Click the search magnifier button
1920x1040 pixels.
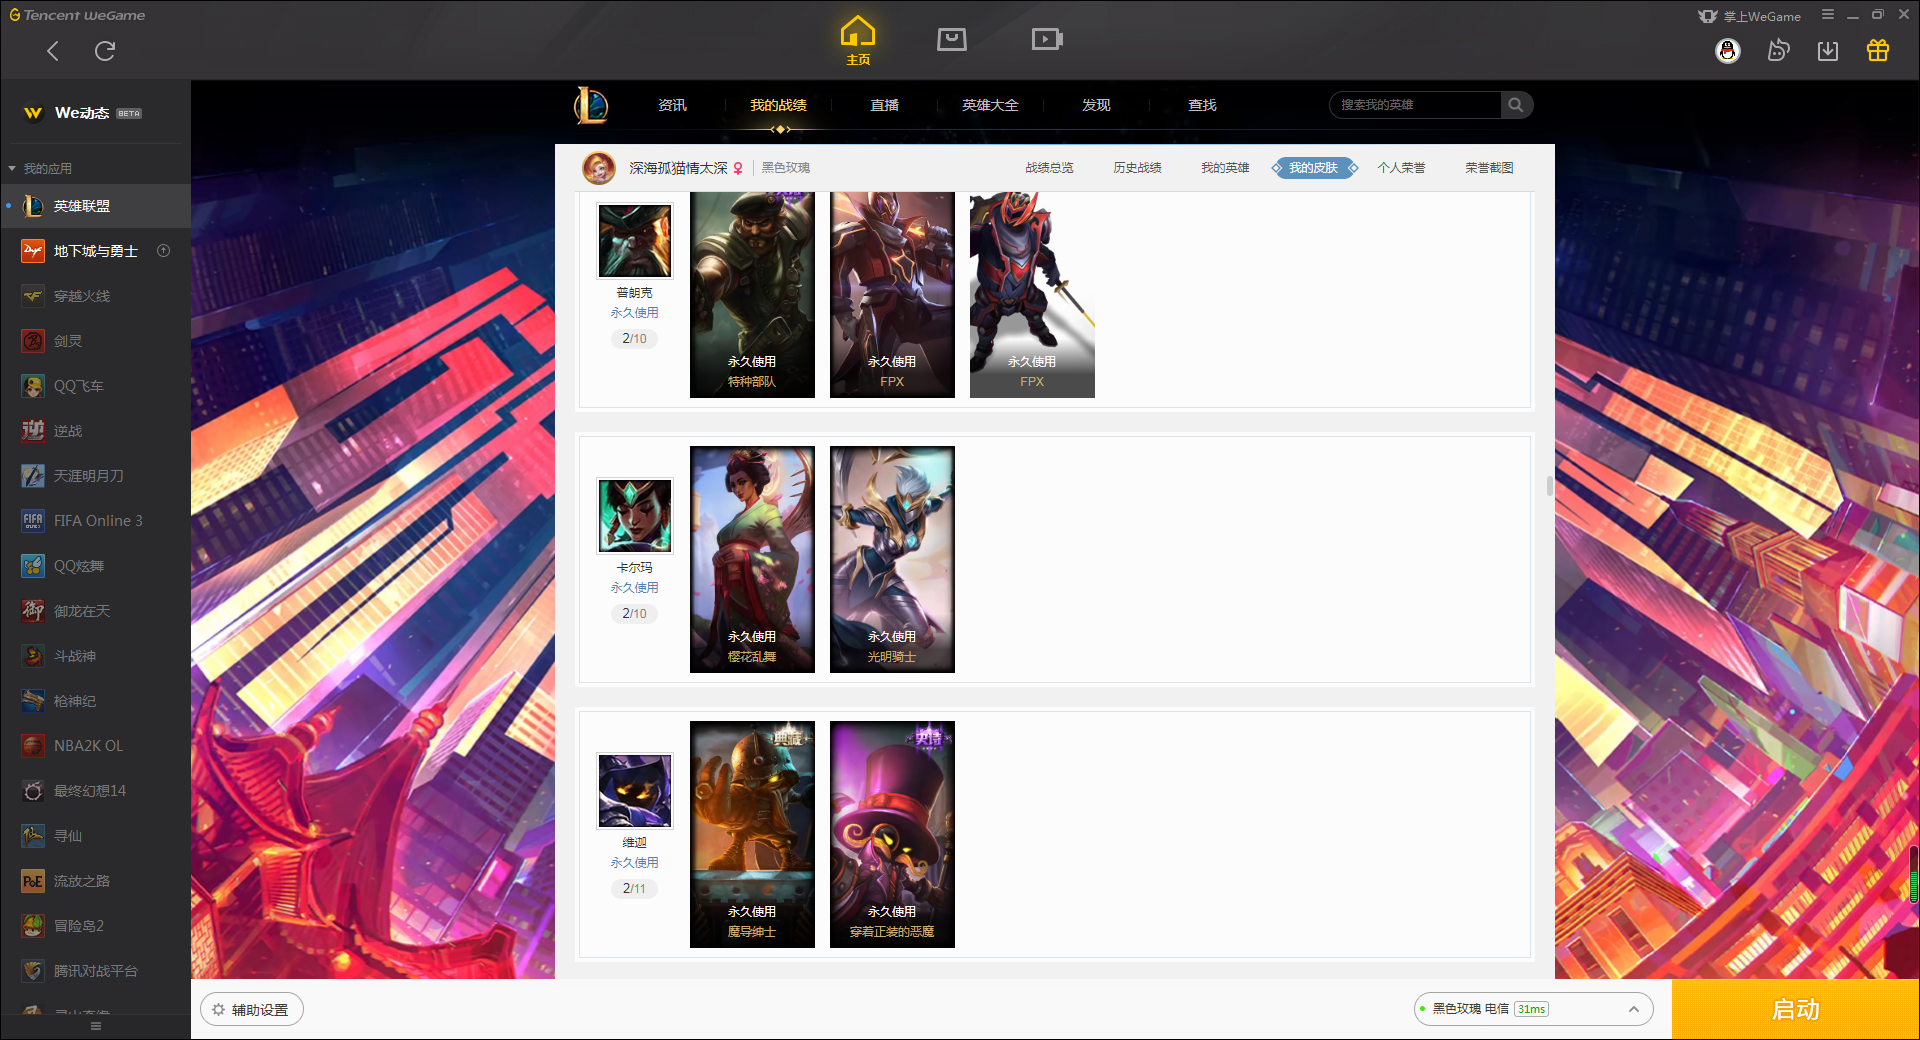pos(1516,105)
